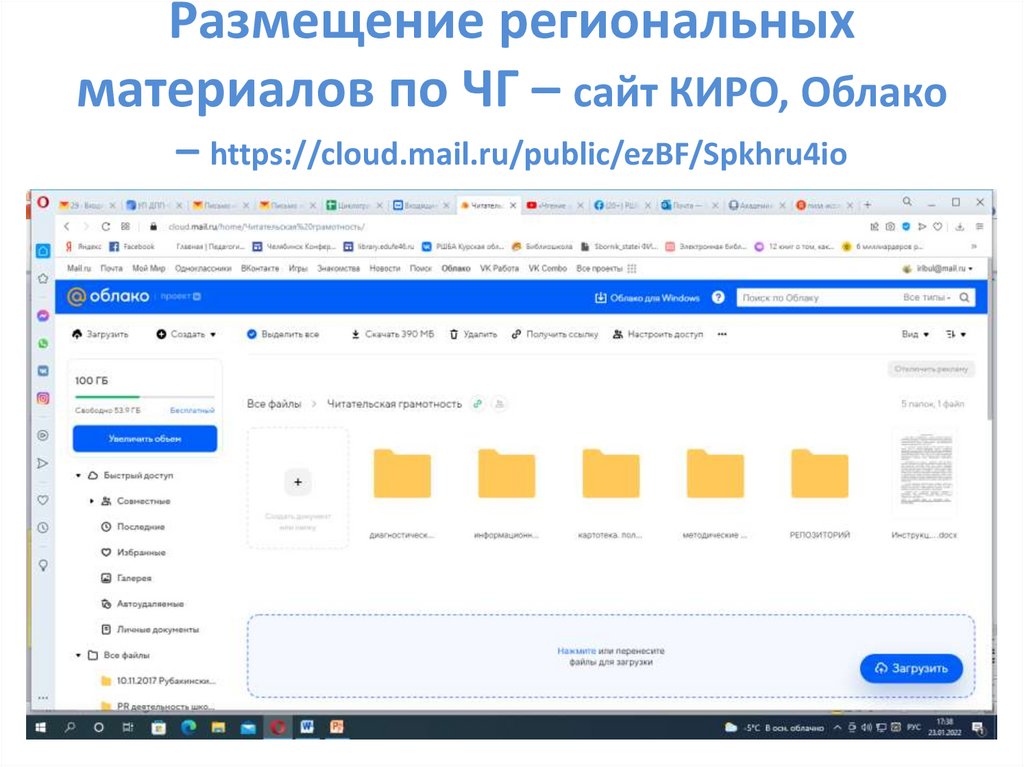Click the public link icon beside Читательская грамотность
Image resolution: width=1024 pixels, height=767 pixels.
[x=478, y=404]
